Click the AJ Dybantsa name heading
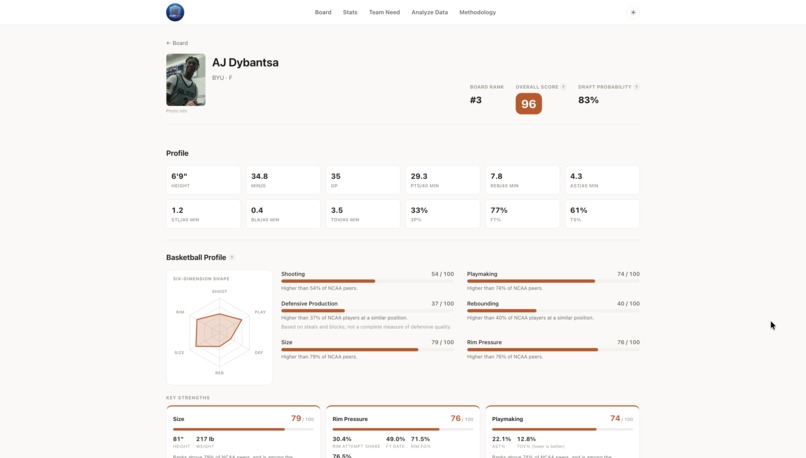 tap(245, 63)
